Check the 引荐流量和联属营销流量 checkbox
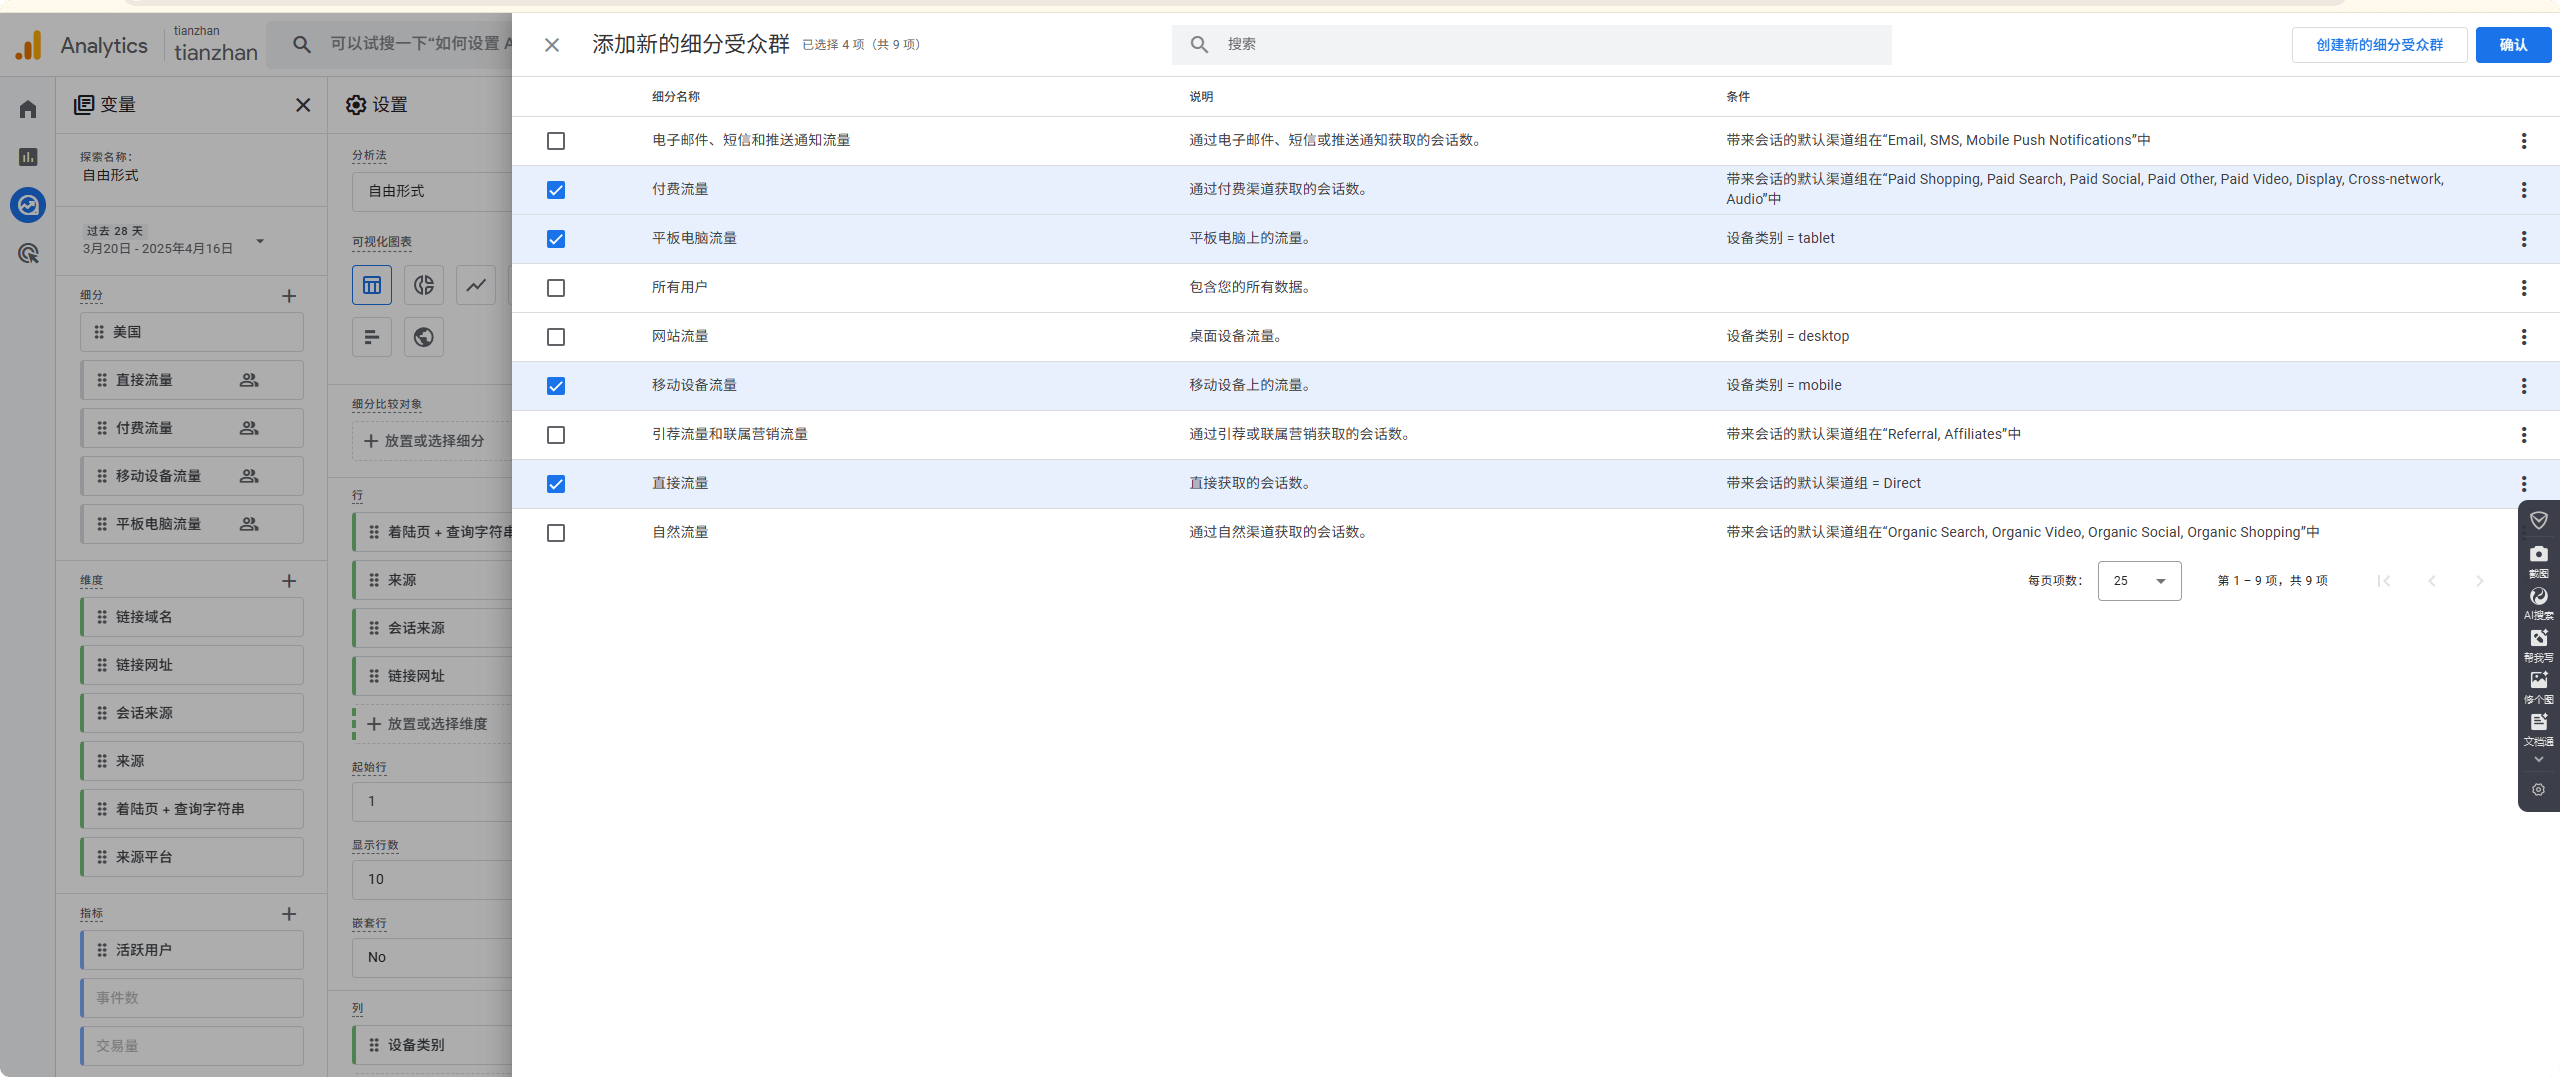The width and height of the screenshot is (2560, 1077). pos(556,435)
